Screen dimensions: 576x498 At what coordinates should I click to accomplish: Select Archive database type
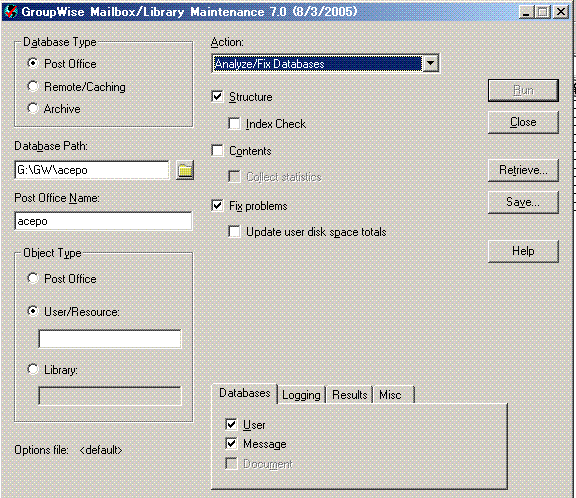tap(33, 108)
